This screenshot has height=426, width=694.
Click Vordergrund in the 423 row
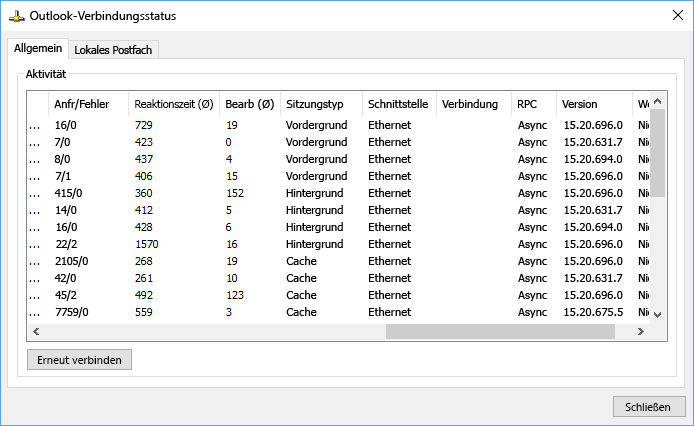coord(316,142)
